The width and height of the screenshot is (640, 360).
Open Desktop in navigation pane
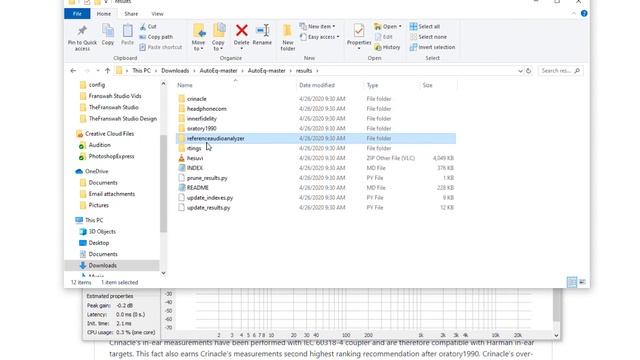click(99, 243)
